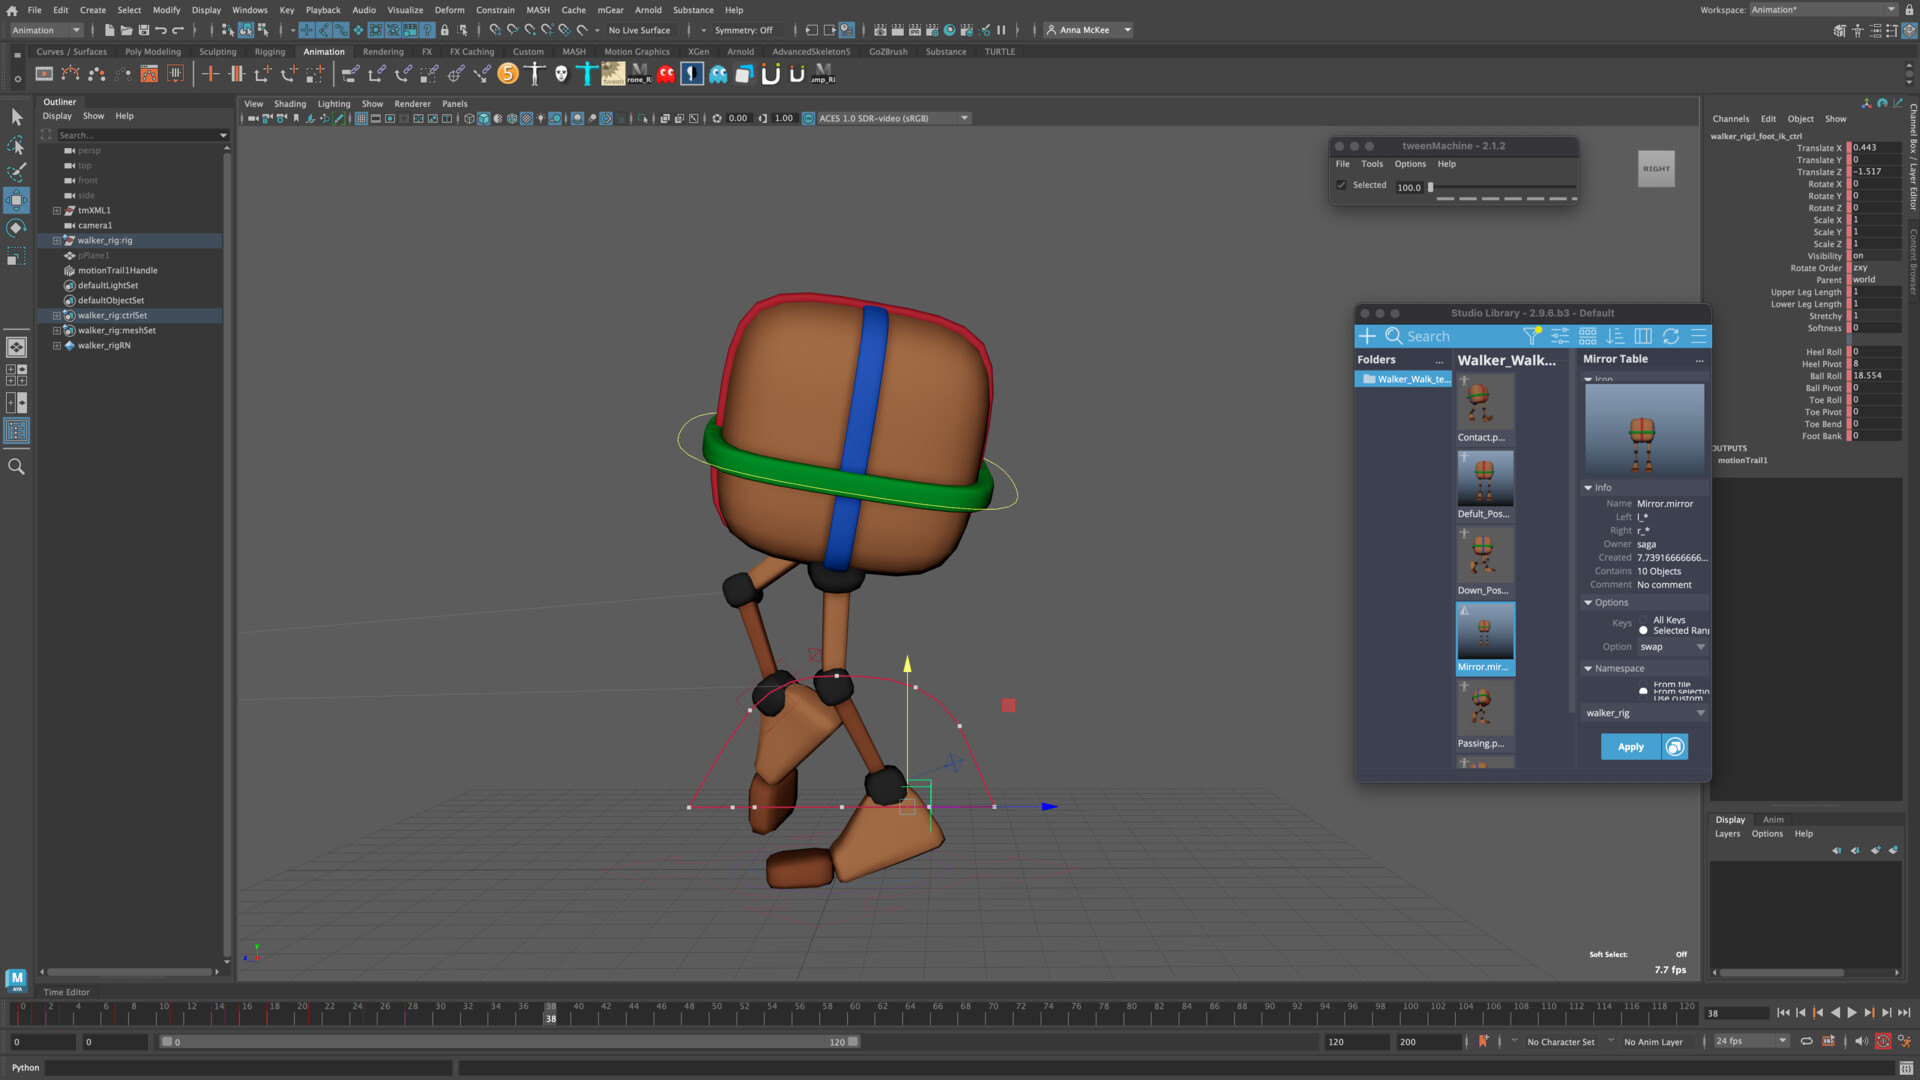
Task: Launch tweenMachine from the Animation shelf
Action: coord(613,74)
